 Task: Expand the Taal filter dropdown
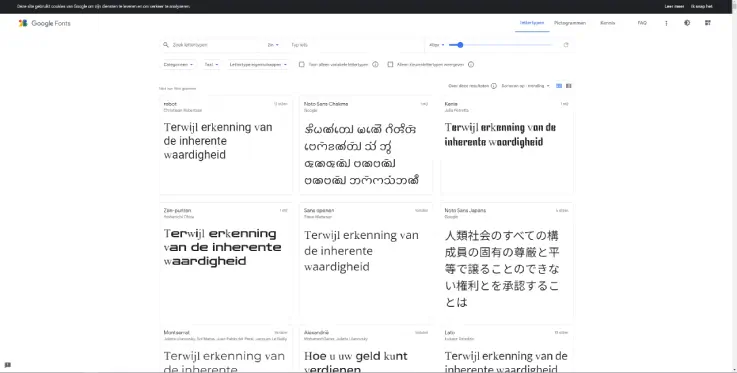(212, 65)
